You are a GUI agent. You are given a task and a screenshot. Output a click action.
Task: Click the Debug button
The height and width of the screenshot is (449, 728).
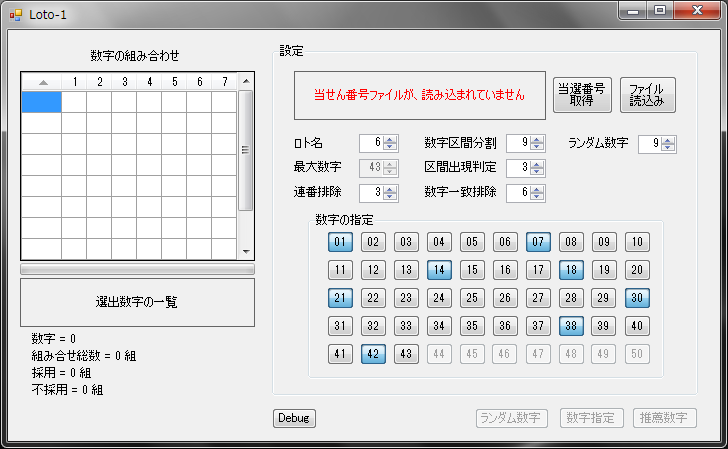[294, 418]
